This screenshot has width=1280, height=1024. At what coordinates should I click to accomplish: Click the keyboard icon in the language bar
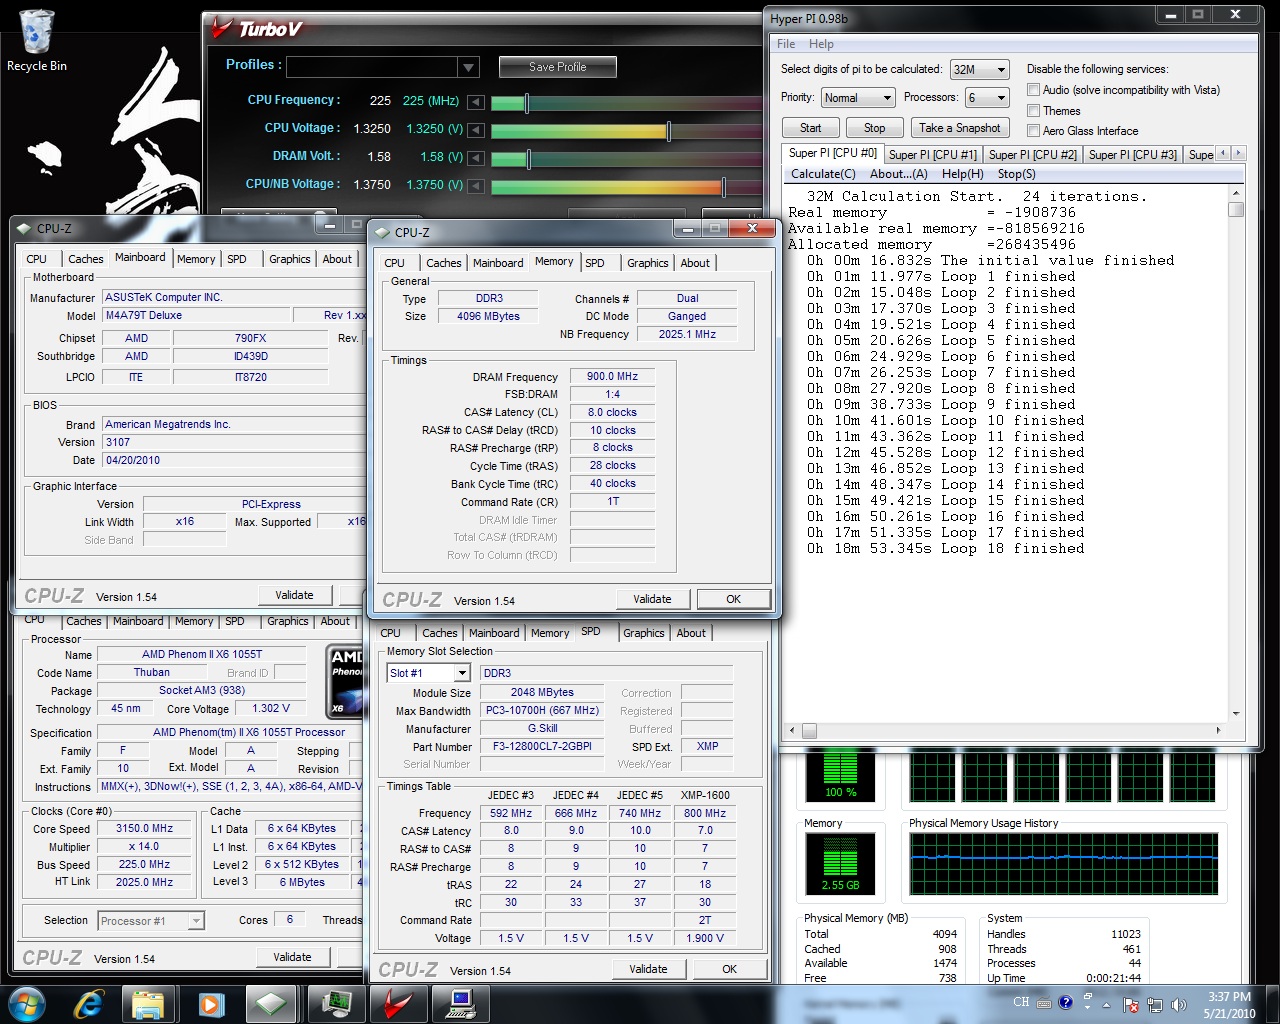(1044, 1002)
